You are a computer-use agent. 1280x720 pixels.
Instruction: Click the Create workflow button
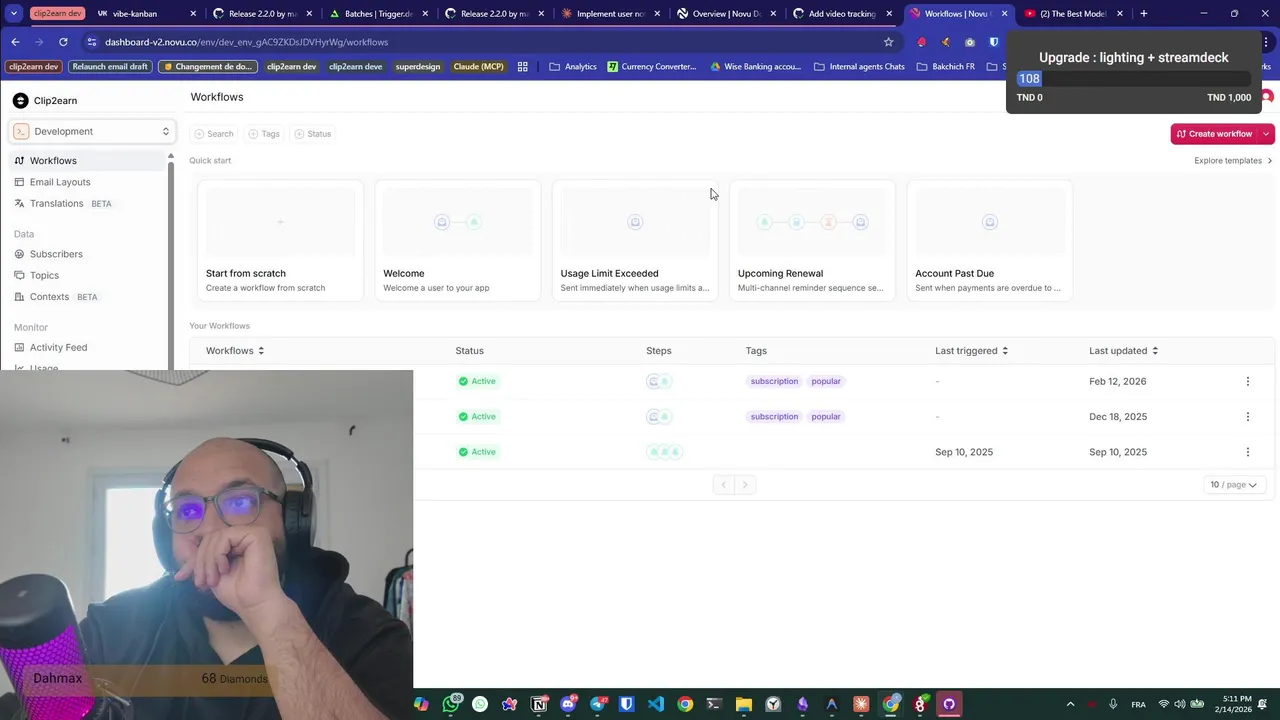1214,134
